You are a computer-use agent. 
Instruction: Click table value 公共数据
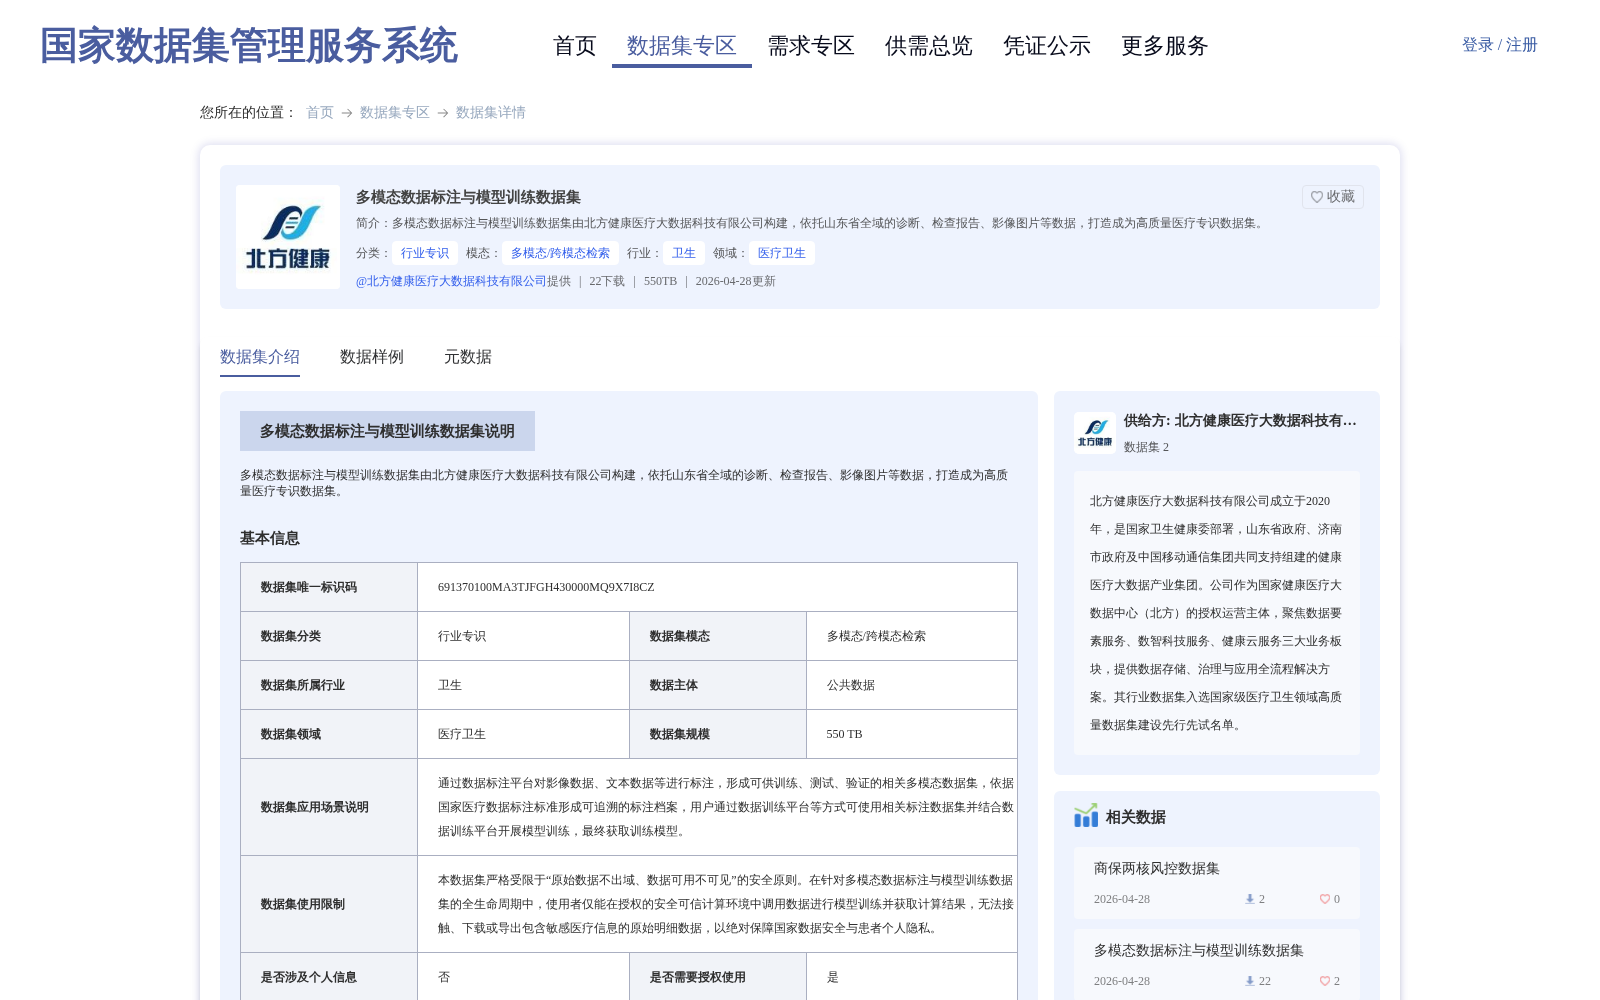coord(851,685)
